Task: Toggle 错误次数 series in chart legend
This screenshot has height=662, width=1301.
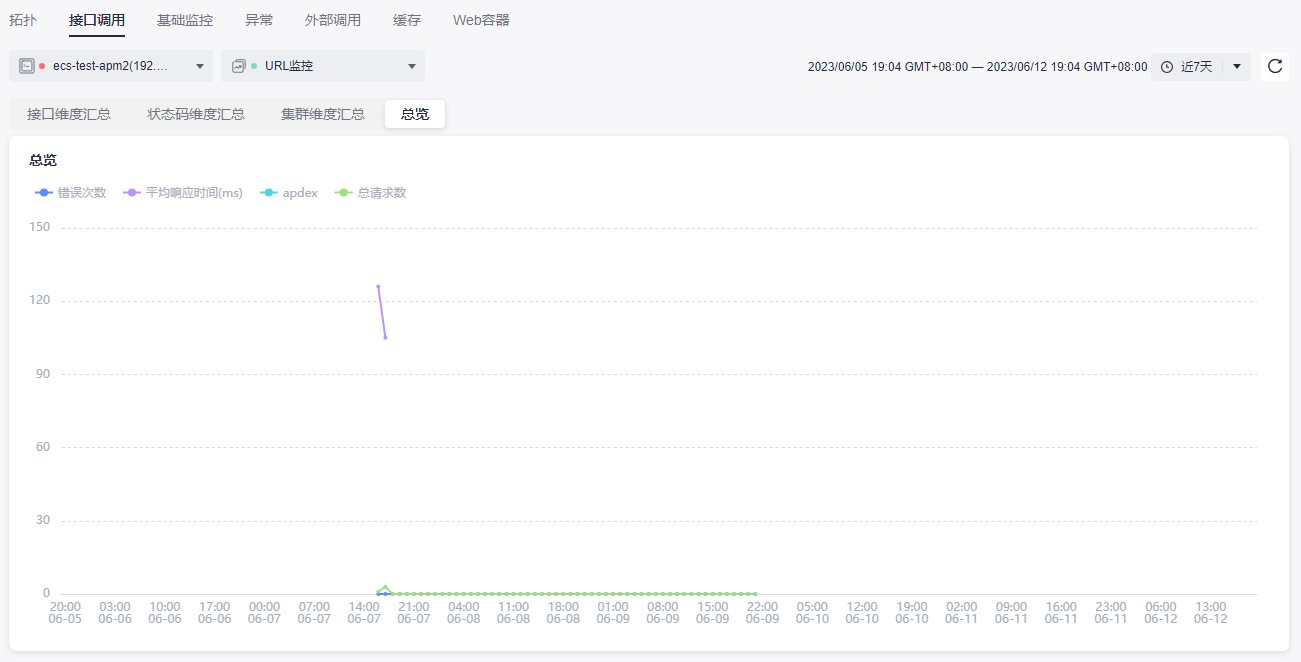Action: pyautogui.click(x=70, y=193)
